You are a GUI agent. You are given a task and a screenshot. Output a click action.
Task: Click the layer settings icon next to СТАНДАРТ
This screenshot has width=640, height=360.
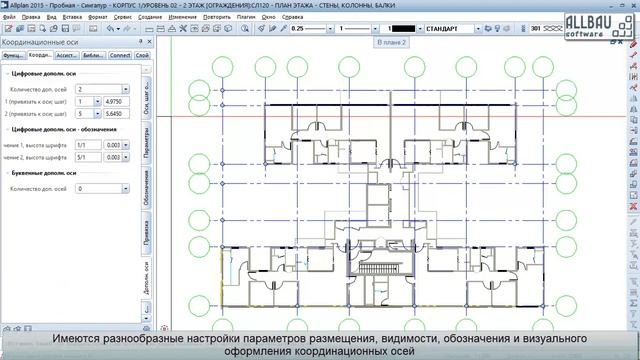(x=488, y=29)
